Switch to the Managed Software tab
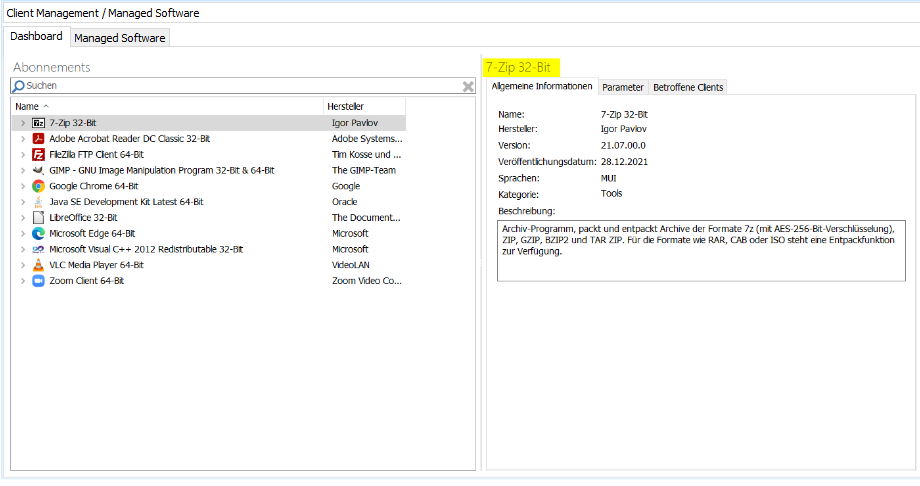Image resolution: width=920 pixels, height=486 pixels. [119, 38]
